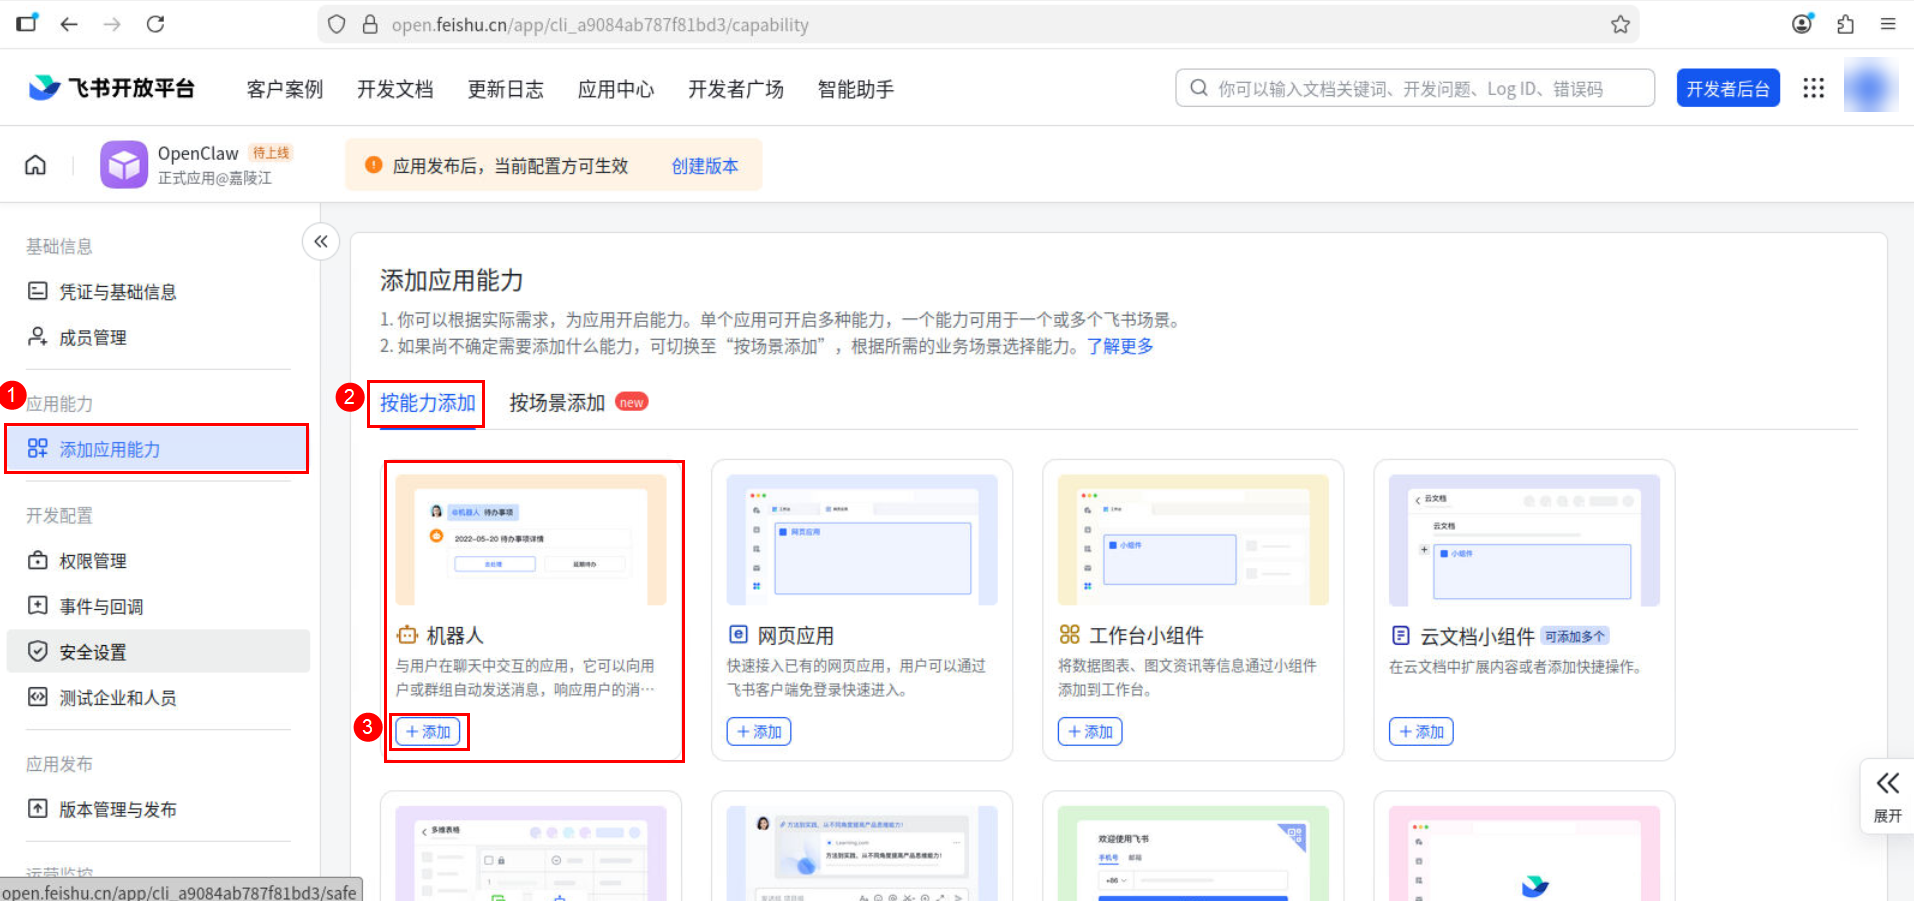The image size is (1914, 901).
Task: Click the Feishu Open Platform logo
Action: pyautogui.click(x=111, y=88)
